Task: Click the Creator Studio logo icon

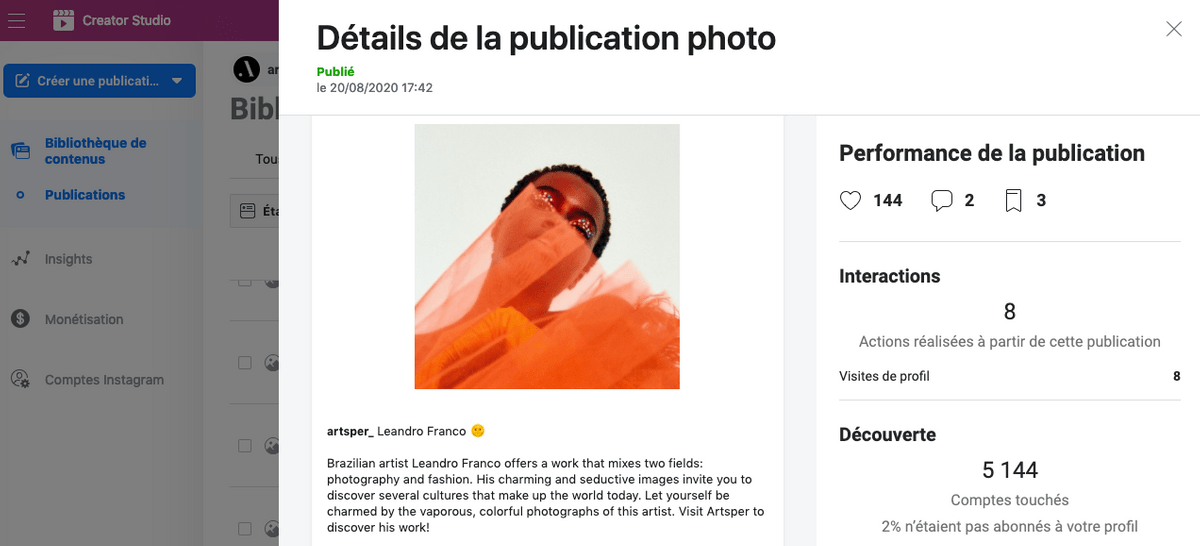Action: pyautogui.click(x=64, y=20)
